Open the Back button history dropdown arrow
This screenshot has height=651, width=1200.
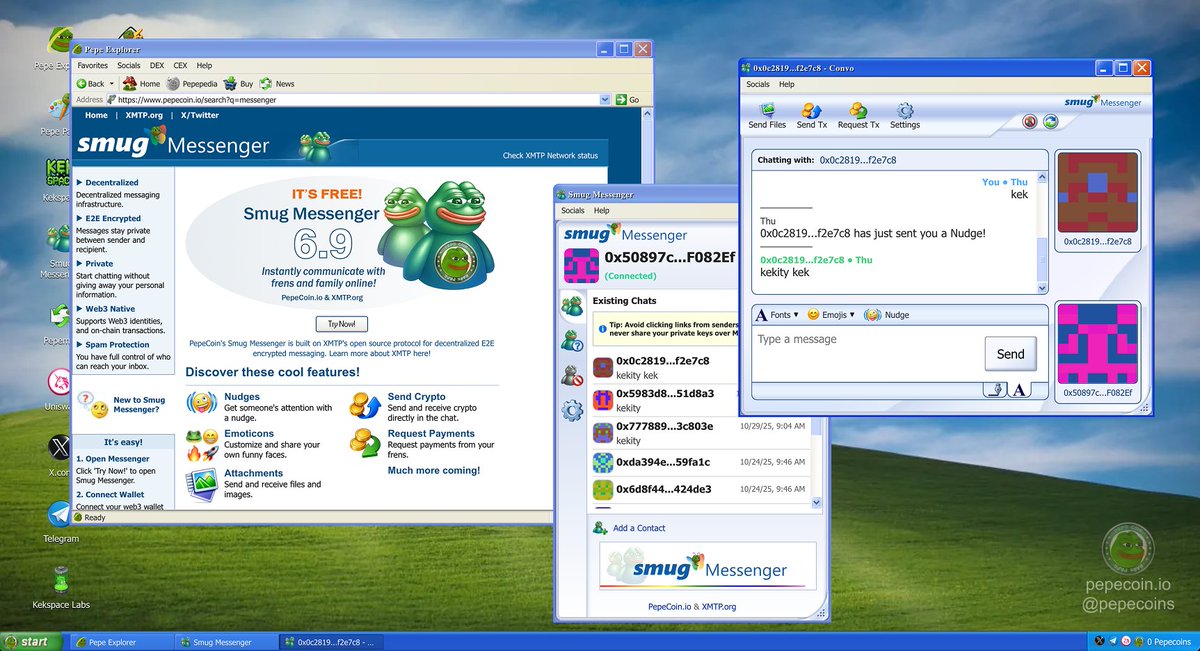112,84
